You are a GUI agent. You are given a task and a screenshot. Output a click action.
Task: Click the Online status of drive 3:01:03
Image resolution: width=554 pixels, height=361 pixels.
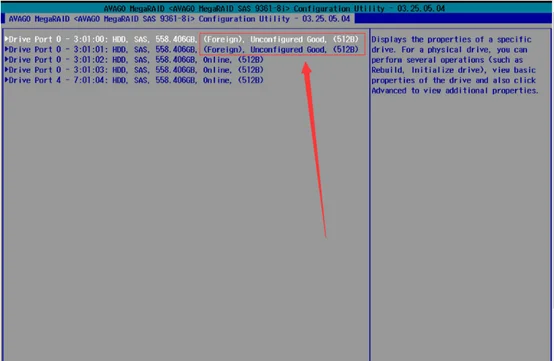tap(217, 70)
